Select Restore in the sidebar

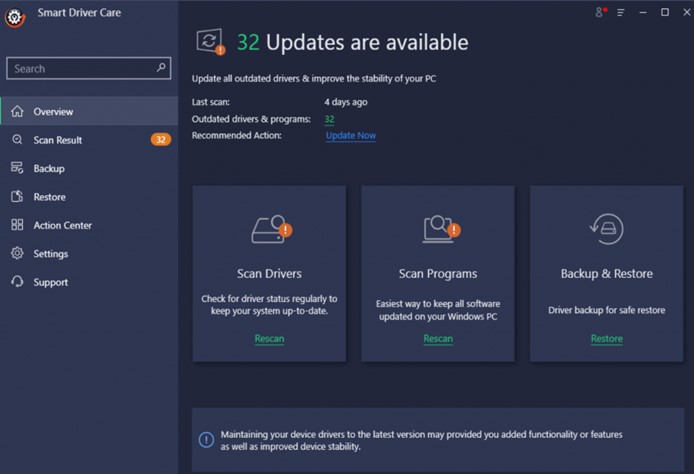[89, 197]
